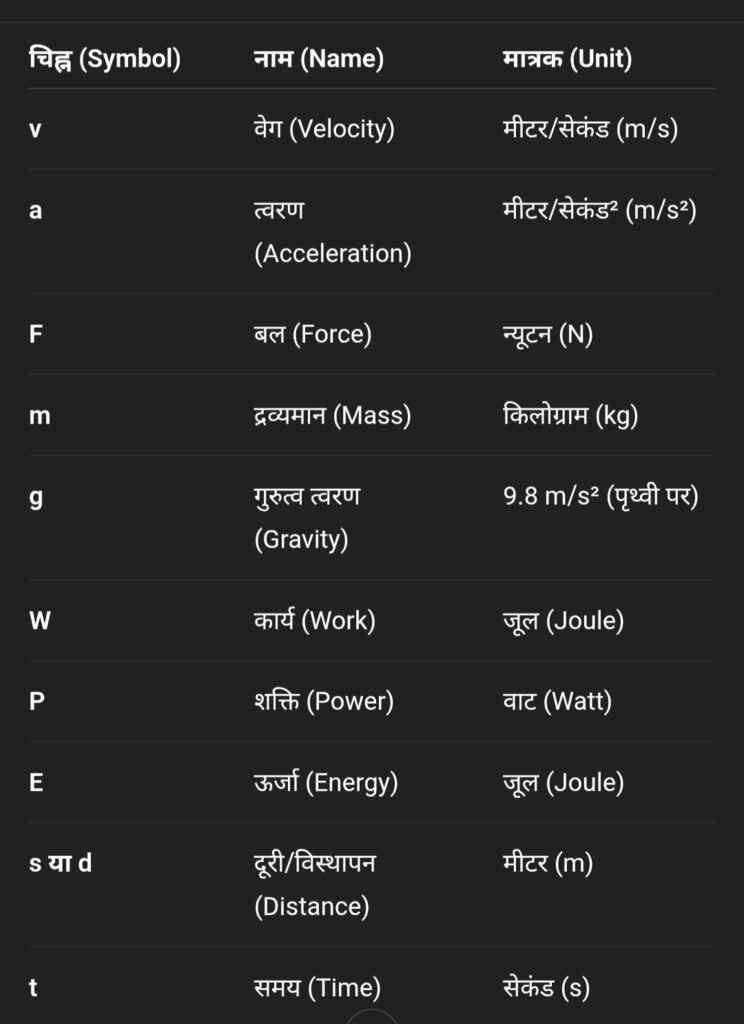Select the Name column header

[x=319, y=59]
